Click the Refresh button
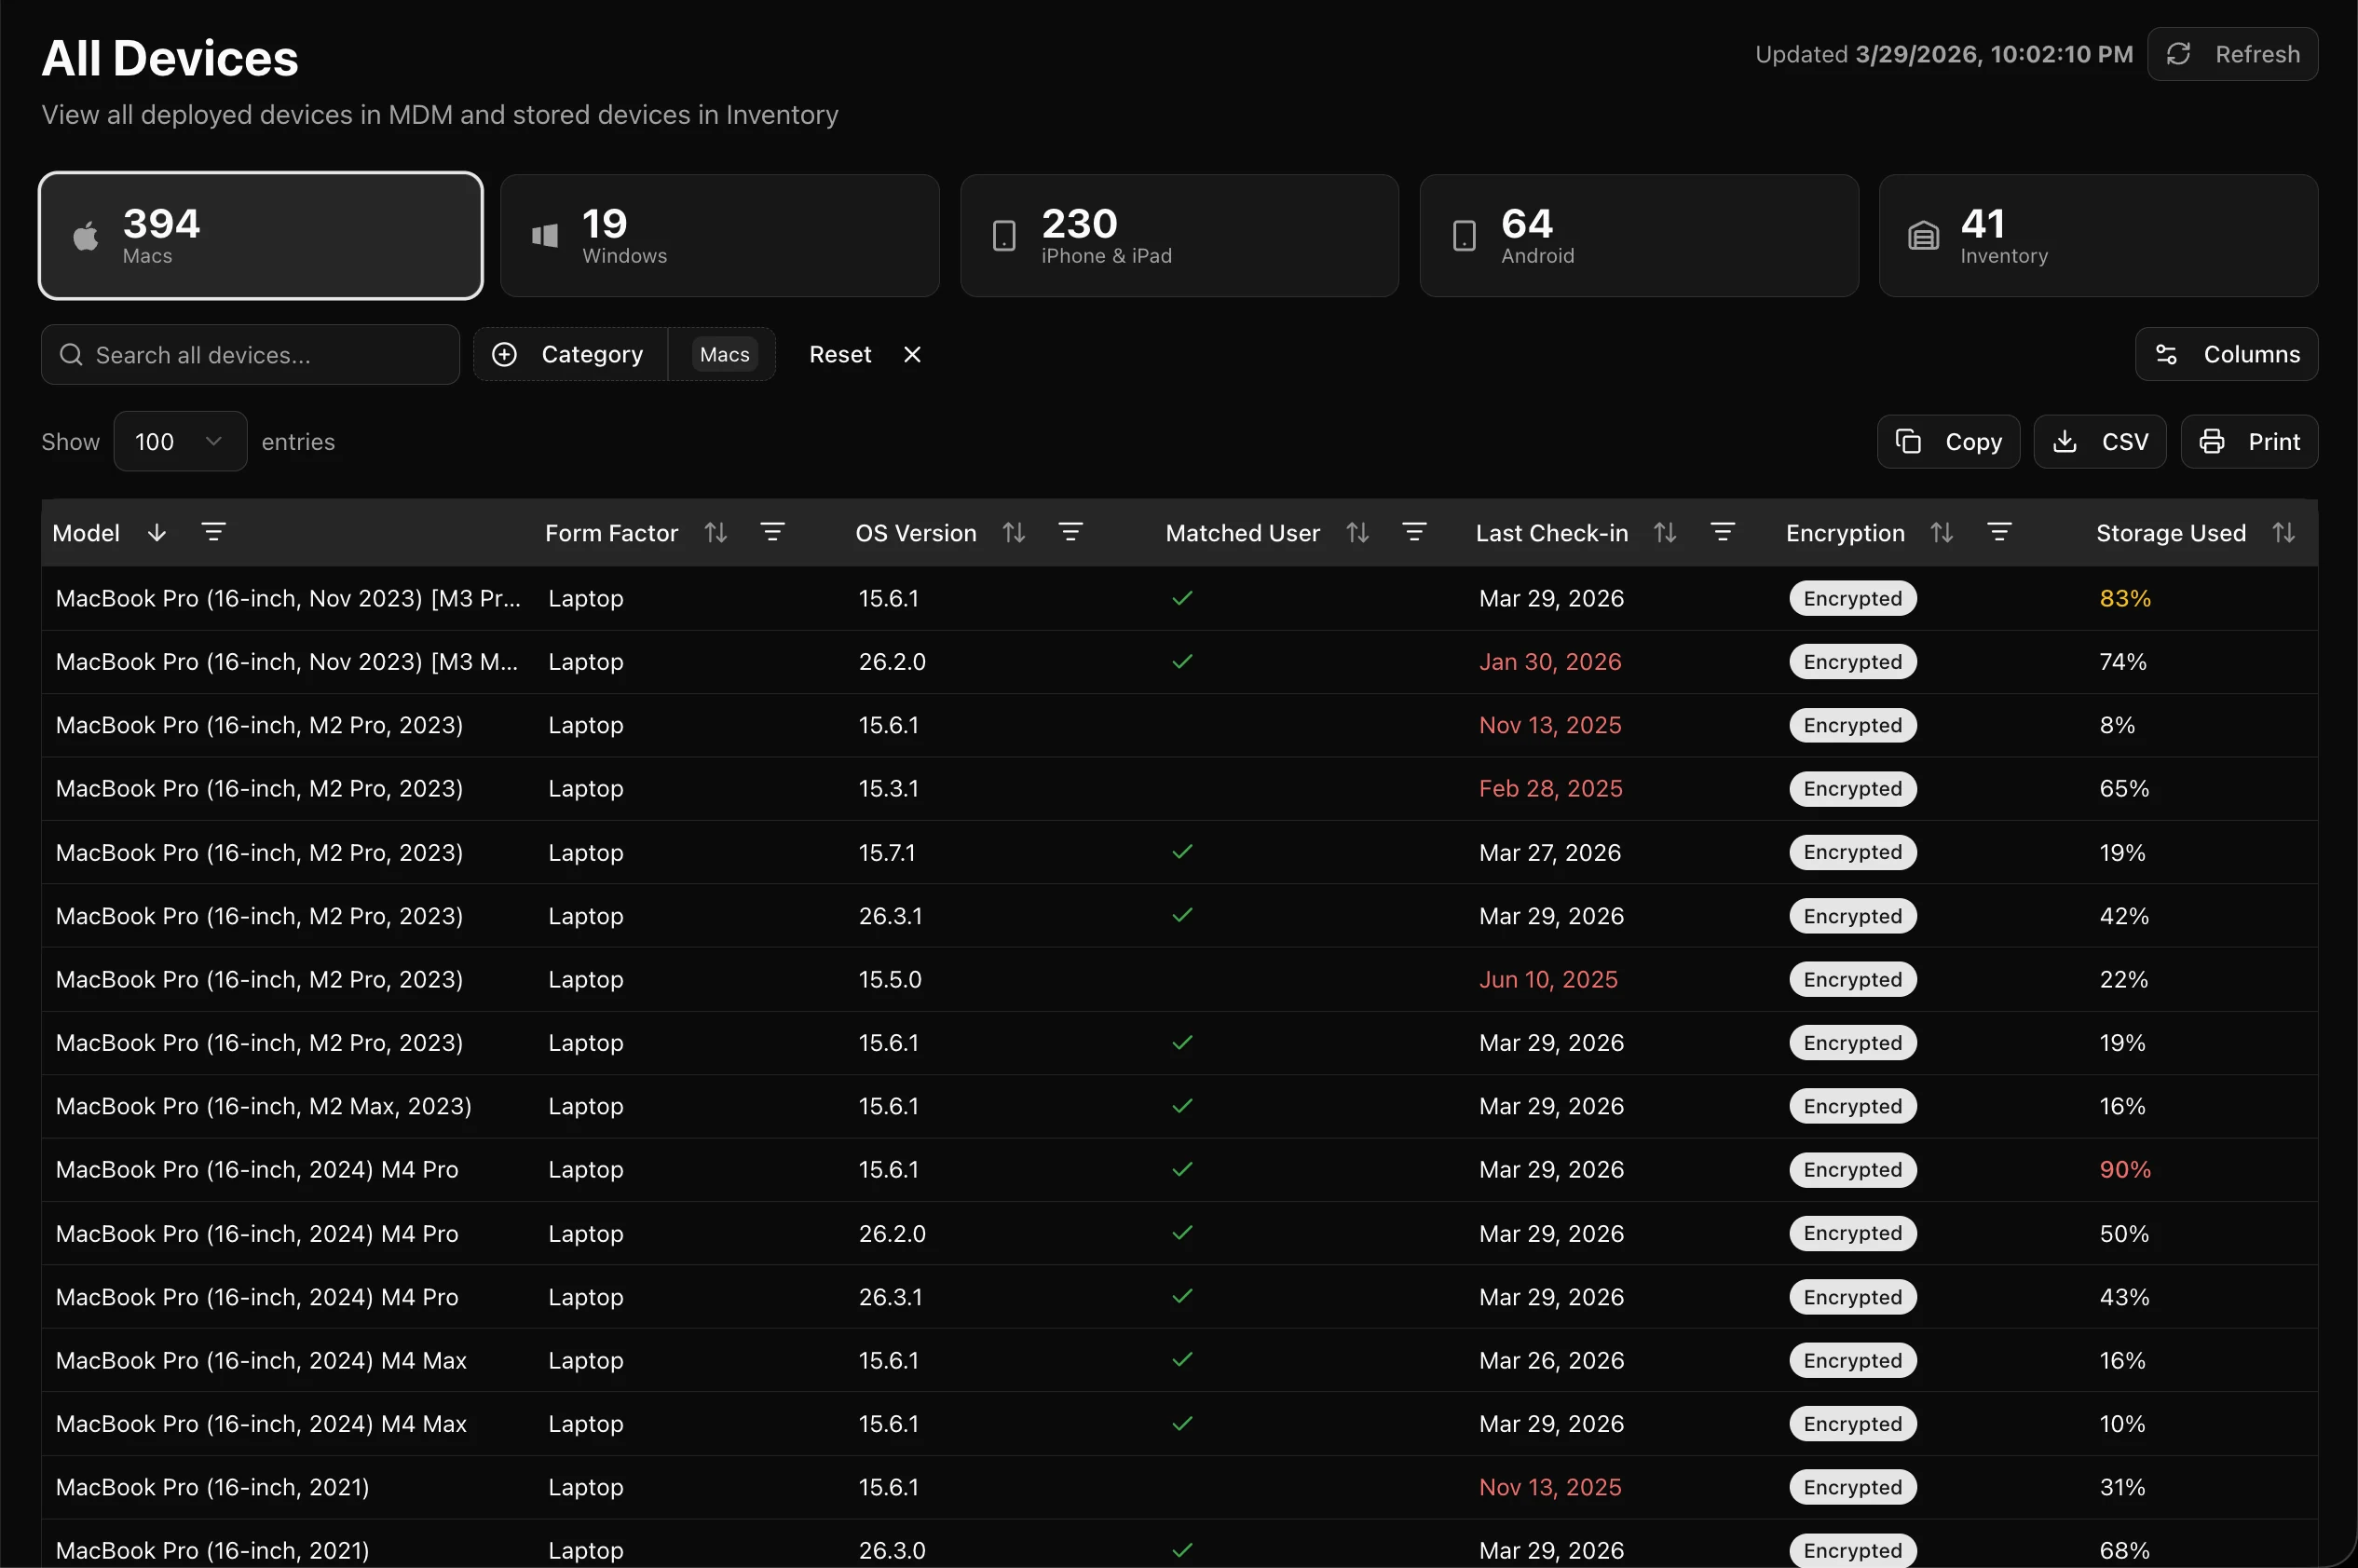This screenshot has width=2358, height=1568. (2233, 54)
